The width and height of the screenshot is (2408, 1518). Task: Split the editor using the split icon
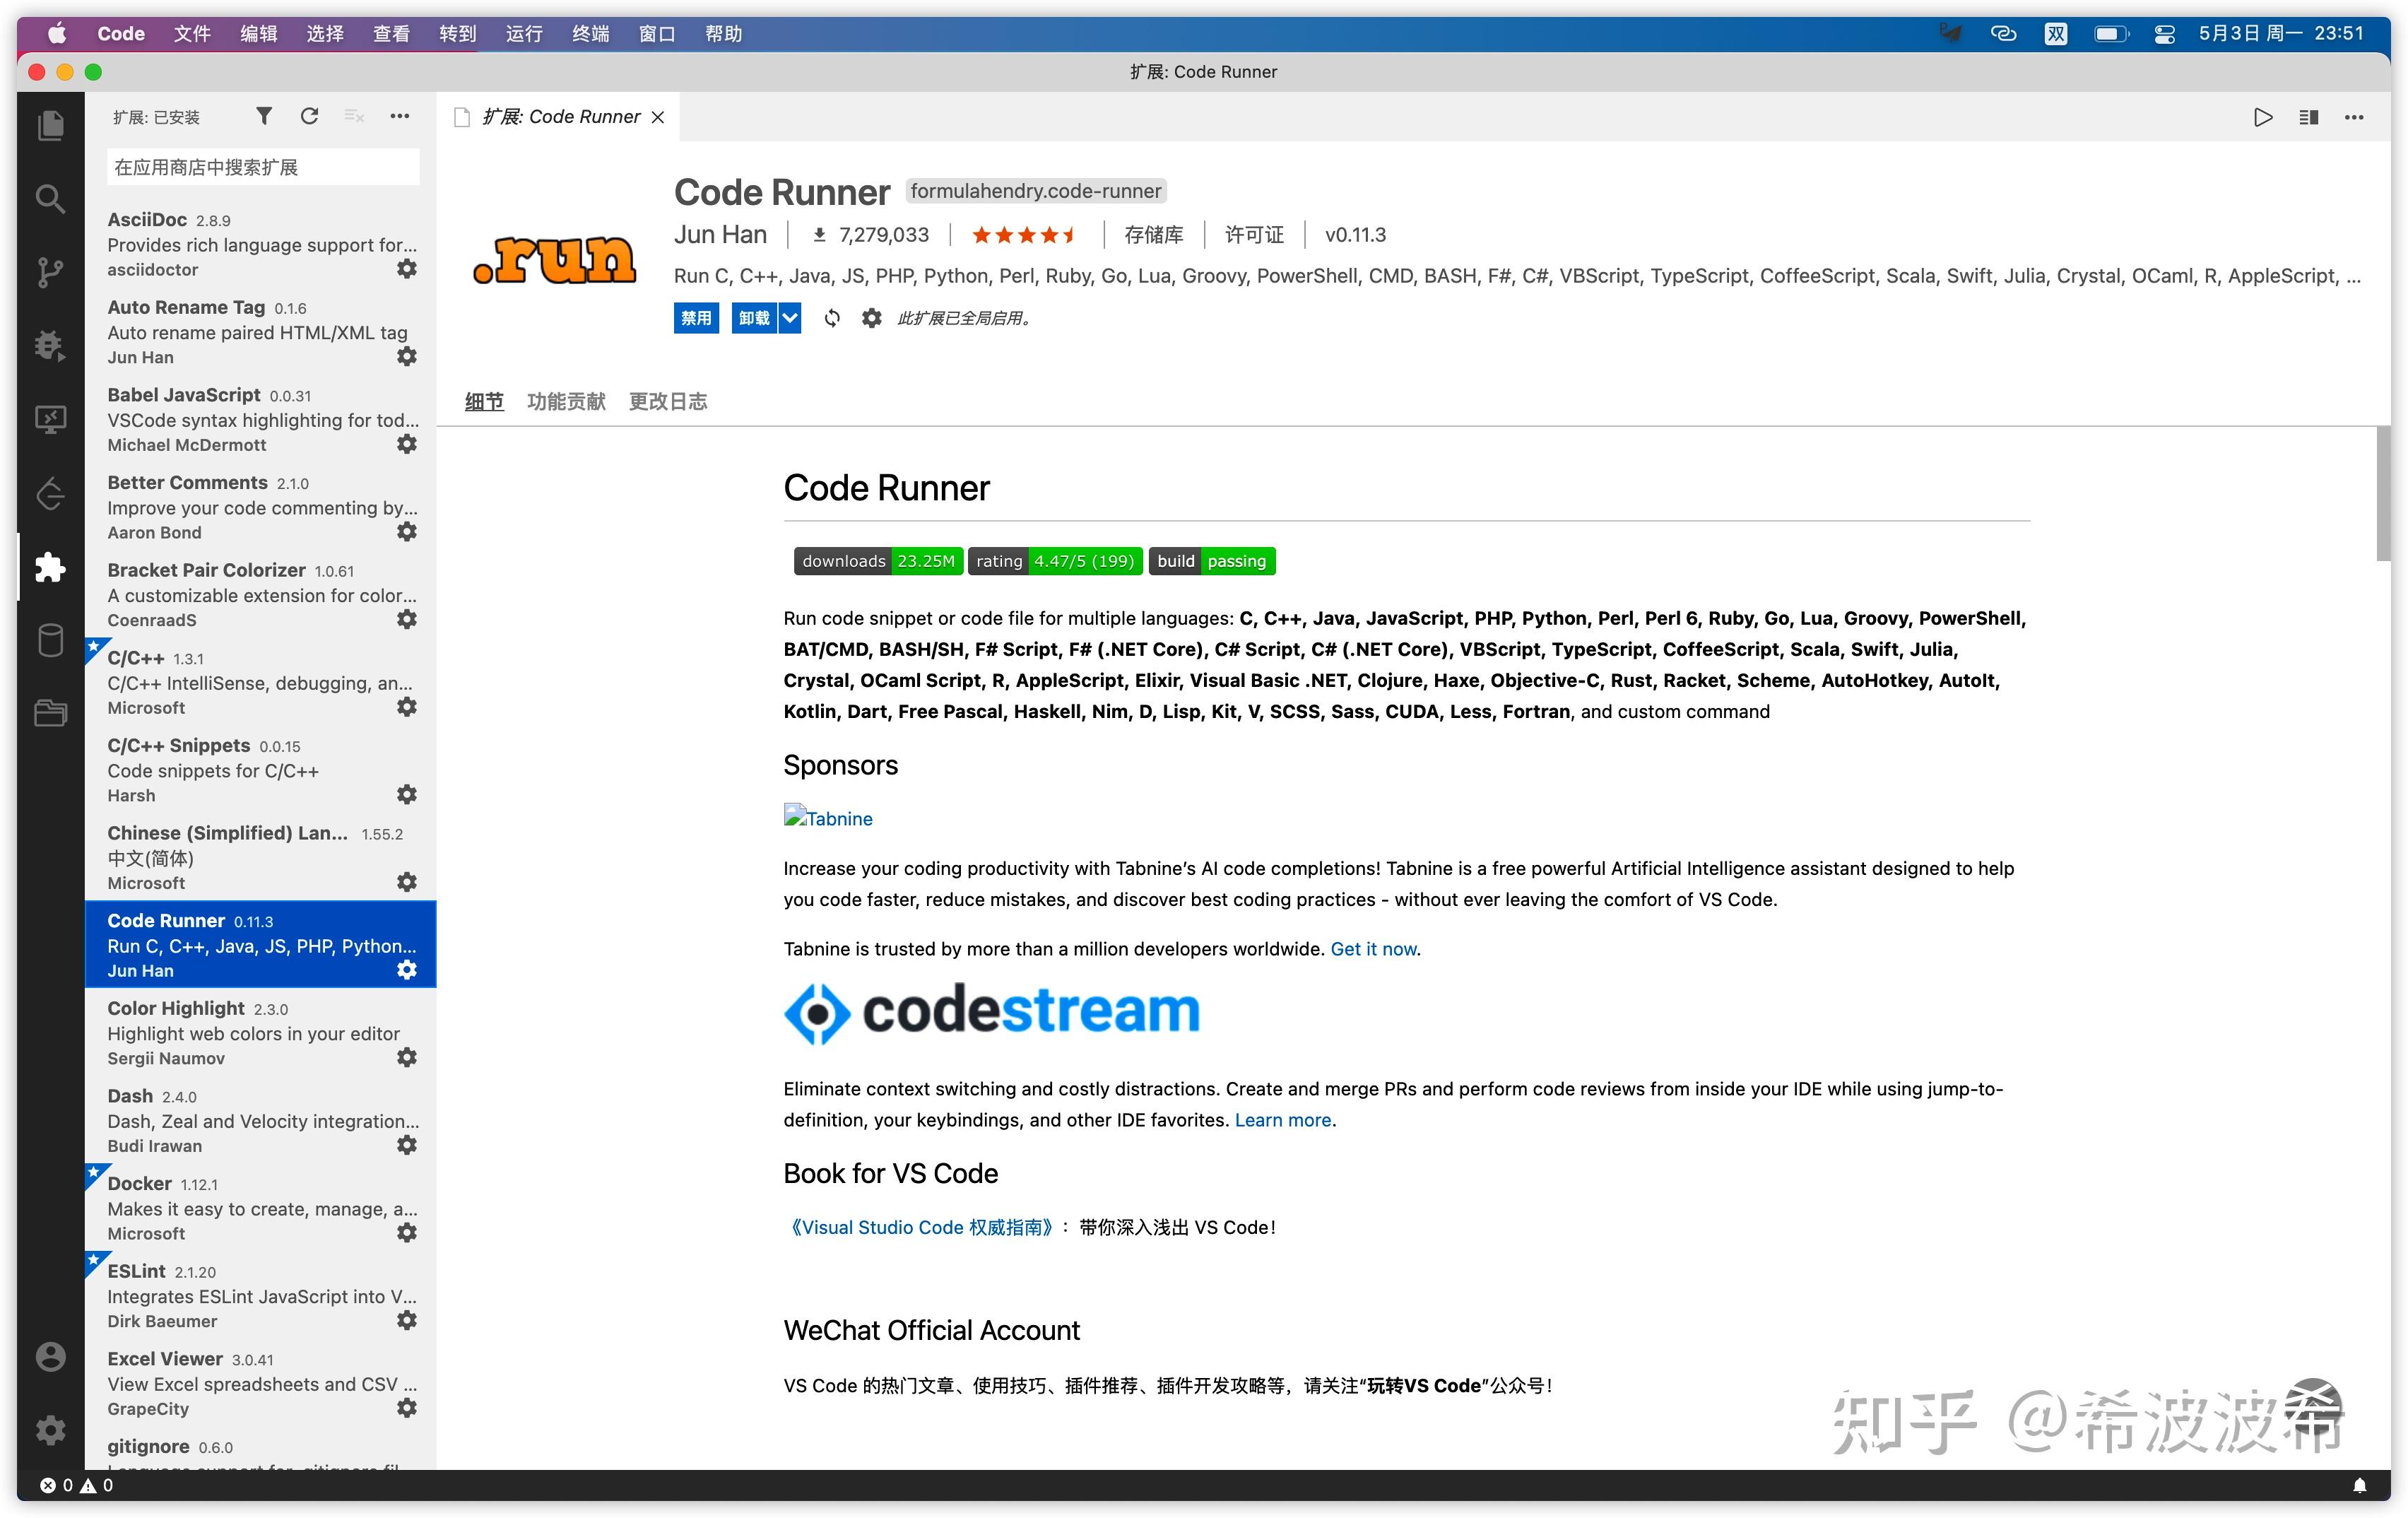[x=2309, y=117]
